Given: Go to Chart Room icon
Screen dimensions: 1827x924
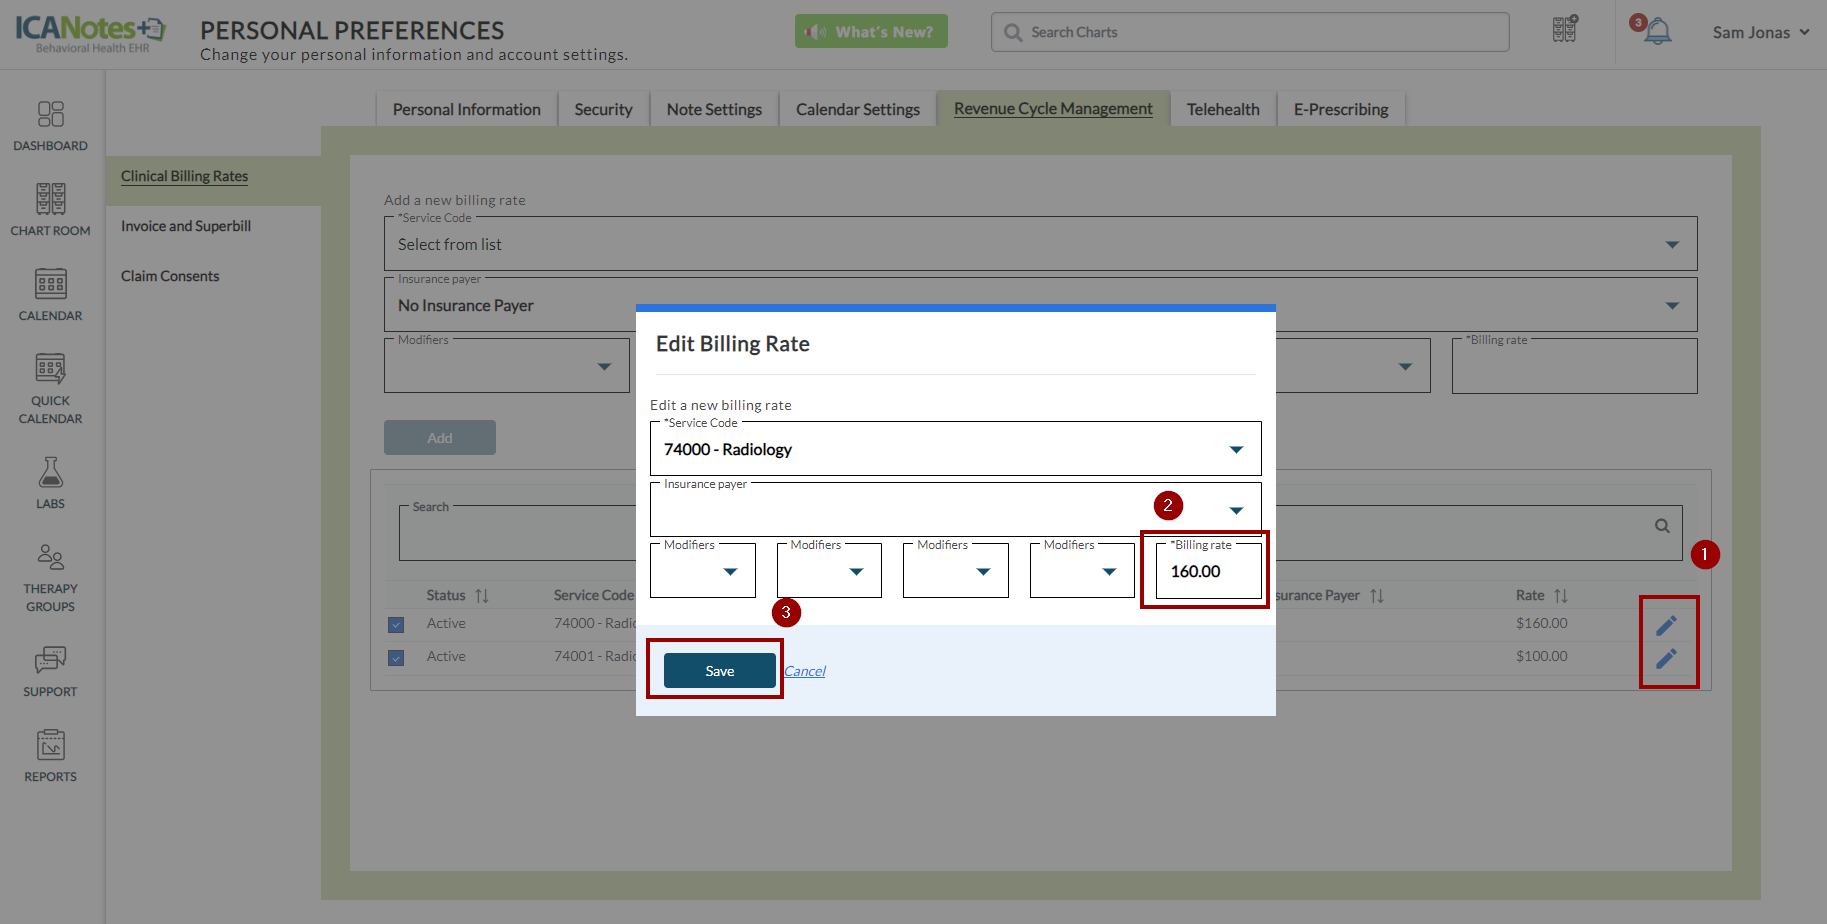Looking at the screenshot, I should pyautogui.click(x=50, y=210).
